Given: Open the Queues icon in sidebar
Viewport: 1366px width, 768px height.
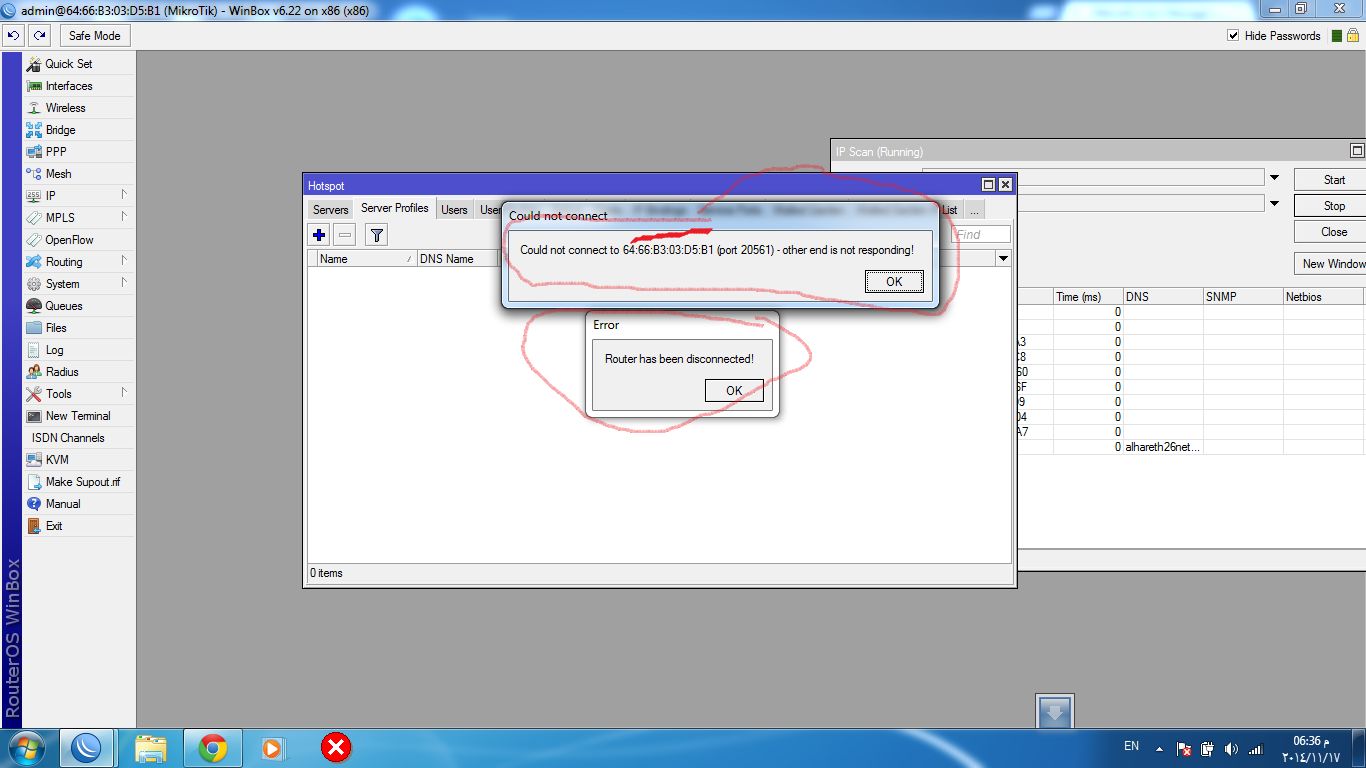Looking at the screenshot, I should pos(34,306).
